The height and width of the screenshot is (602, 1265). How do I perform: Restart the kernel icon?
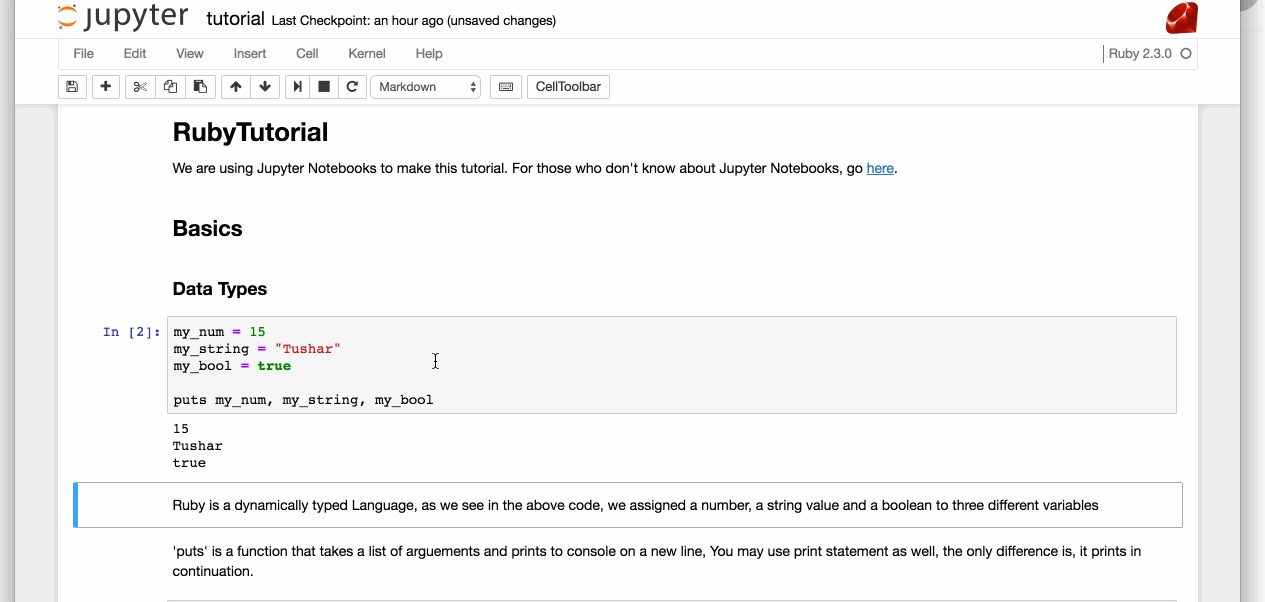[x=352, y=87]
